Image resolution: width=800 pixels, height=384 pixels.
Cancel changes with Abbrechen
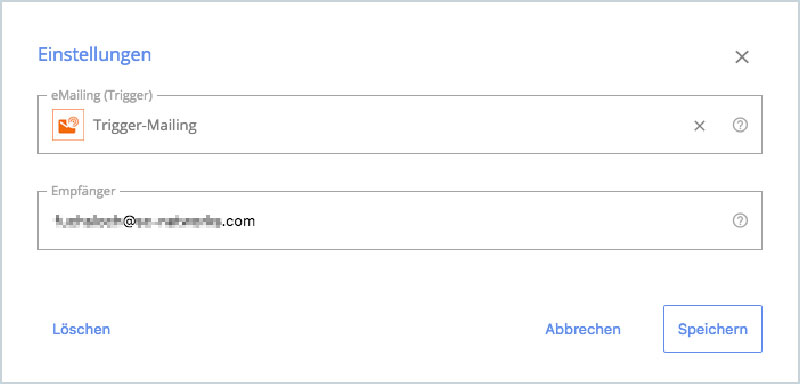583,329
